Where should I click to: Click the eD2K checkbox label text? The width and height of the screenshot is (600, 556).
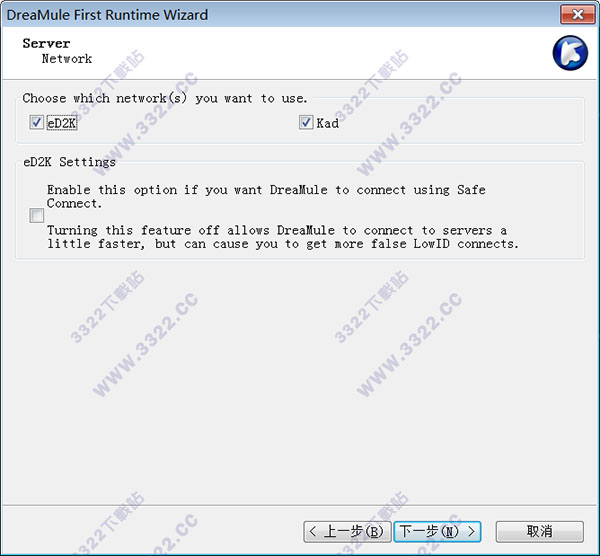(x=62, y=123)
